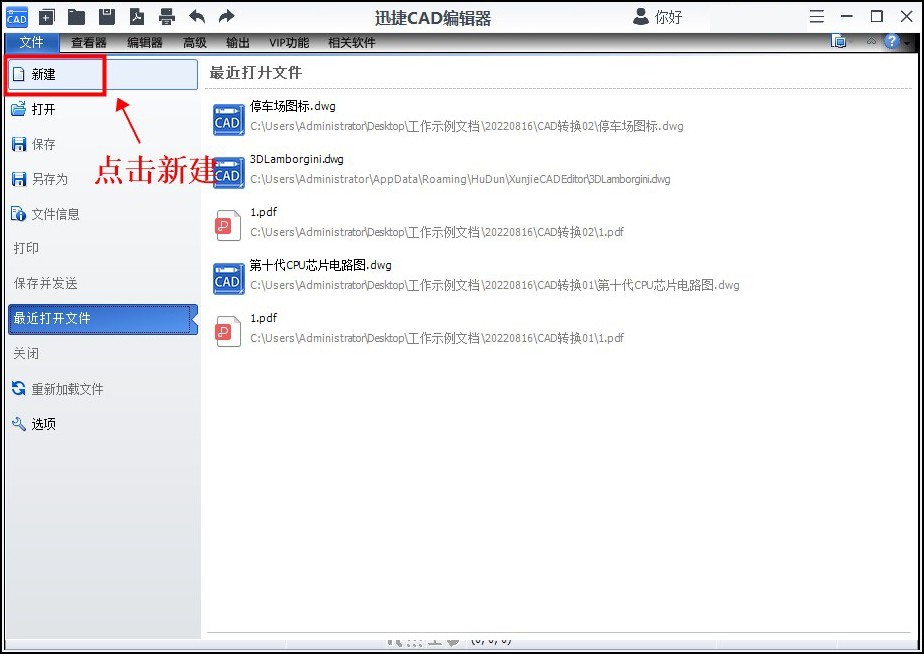Click the Open folder icon in toolbar
Image resolution: width=924 pixels, height=654 pixels.
pos(76,16)
